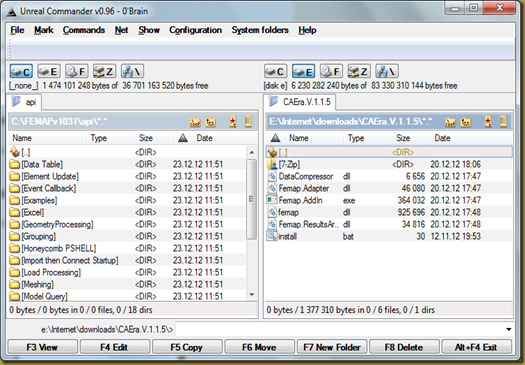Select drive C in left panel

(x=21, y=71)
